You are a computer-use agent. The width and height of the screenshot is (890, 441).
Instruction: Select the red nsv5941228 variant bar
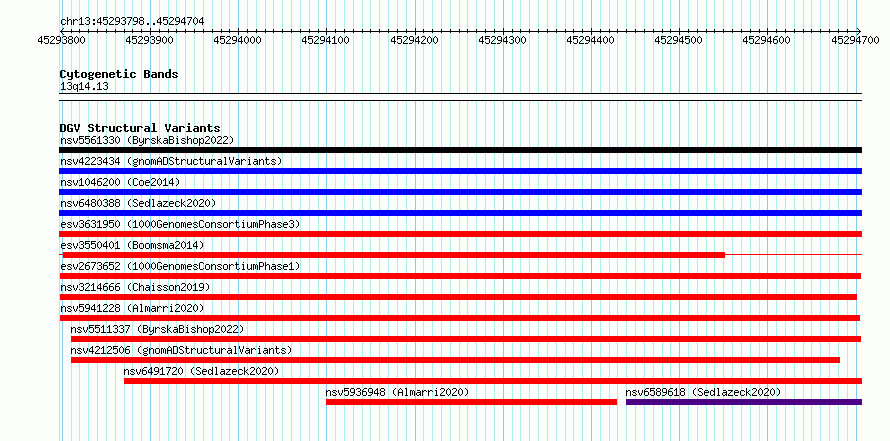point(460,318)
